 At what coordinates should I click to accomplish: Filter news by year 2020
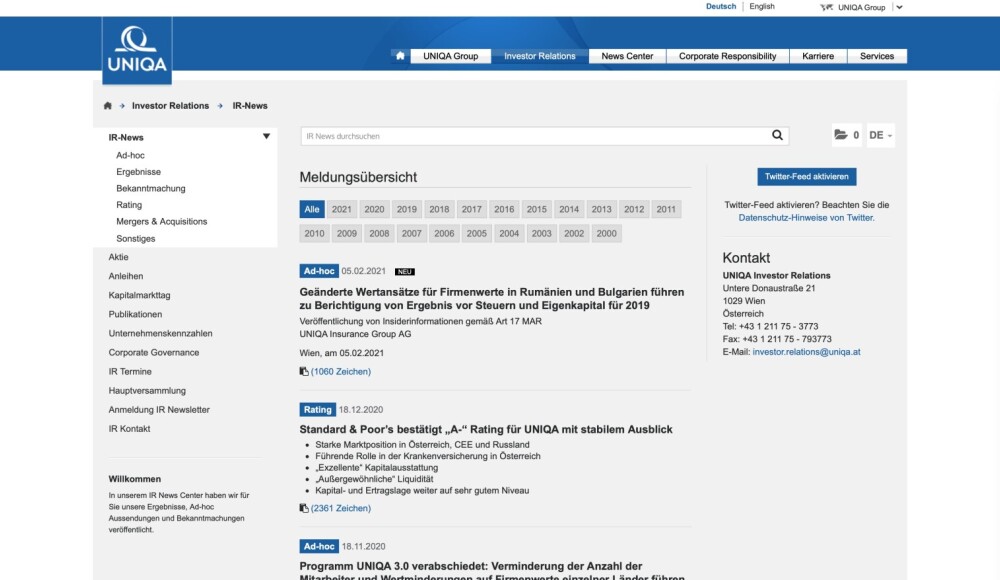click(374, 209)
